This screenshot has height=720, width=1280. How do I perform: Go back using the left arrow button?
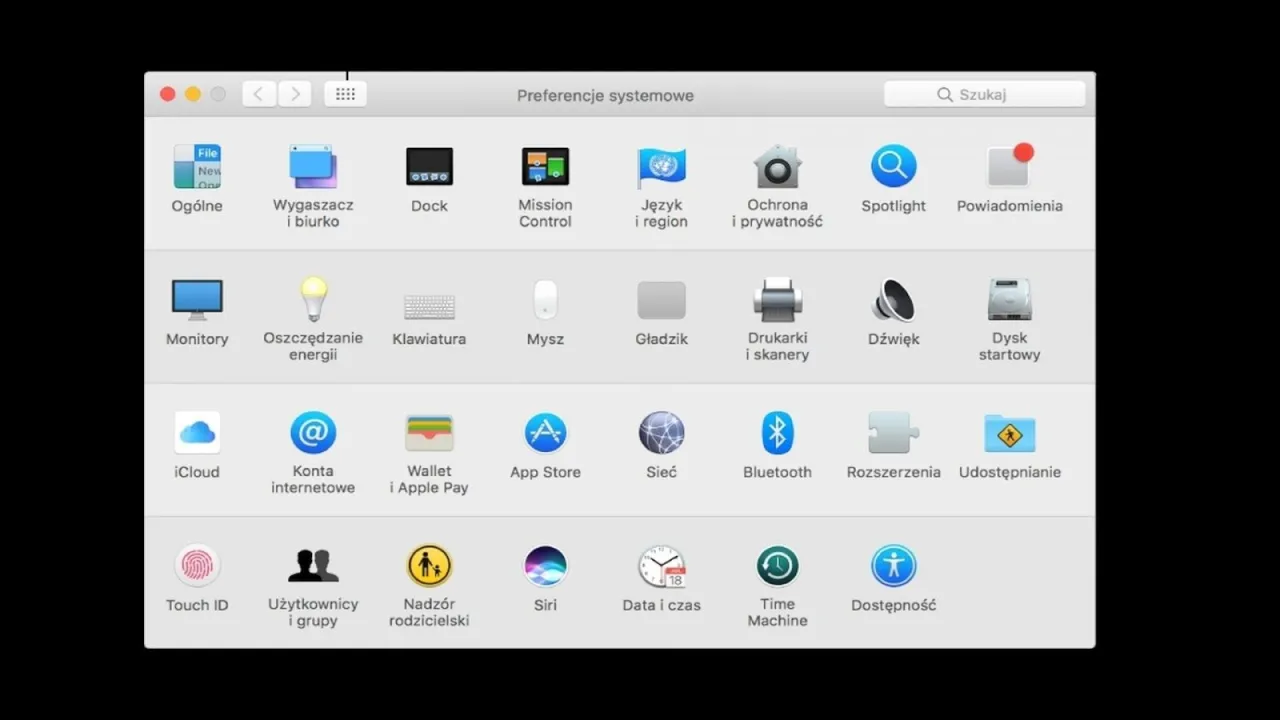point(258,93)
